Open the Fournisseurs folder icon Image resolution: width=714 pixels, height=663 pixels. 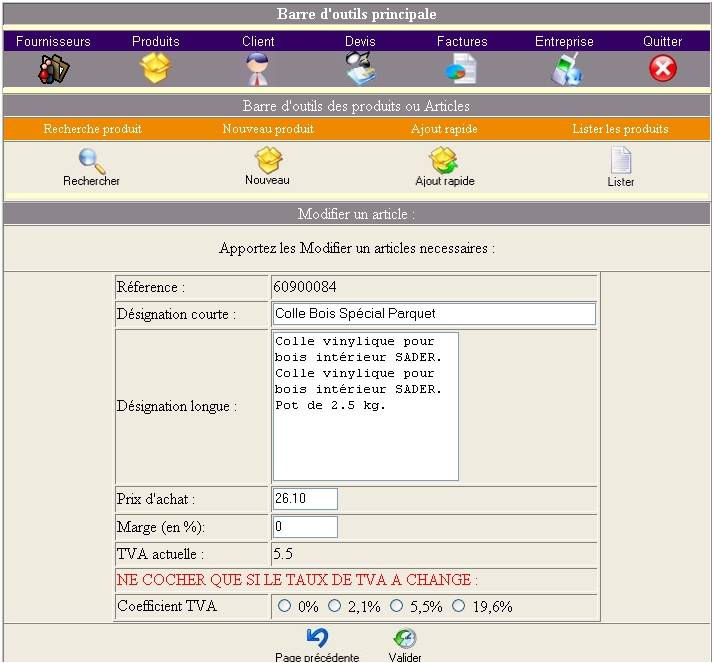click(53, 69)
